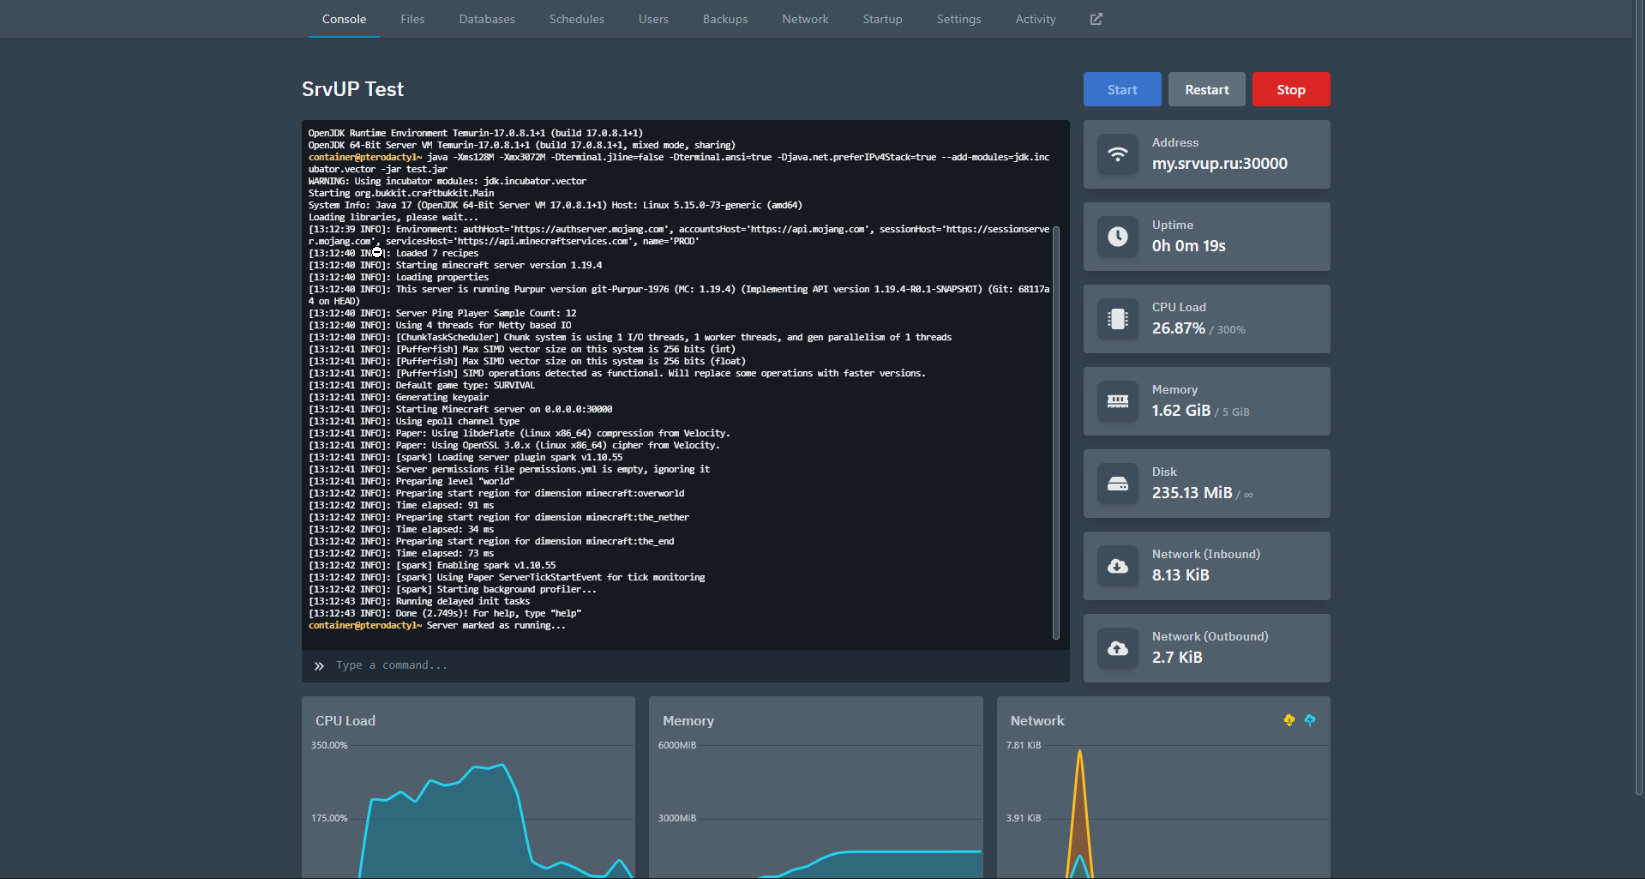
Task: Click the Network Inbound cloud download icon
Action: pyautogui.click(x=1118, y=566)
